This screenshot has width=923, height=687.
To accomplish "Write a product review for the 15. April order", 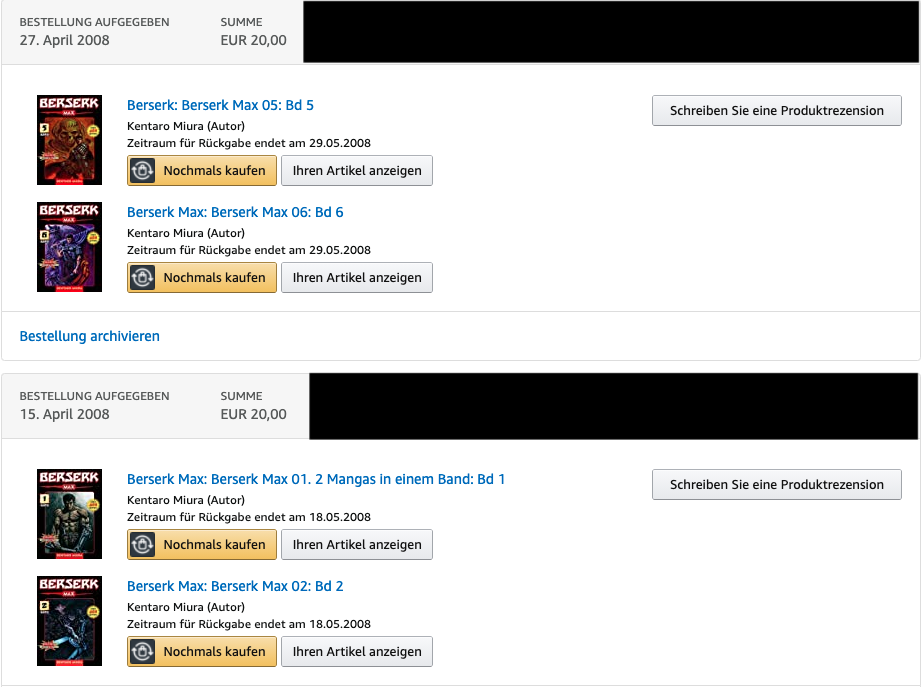I will click(x=776, y=484).
